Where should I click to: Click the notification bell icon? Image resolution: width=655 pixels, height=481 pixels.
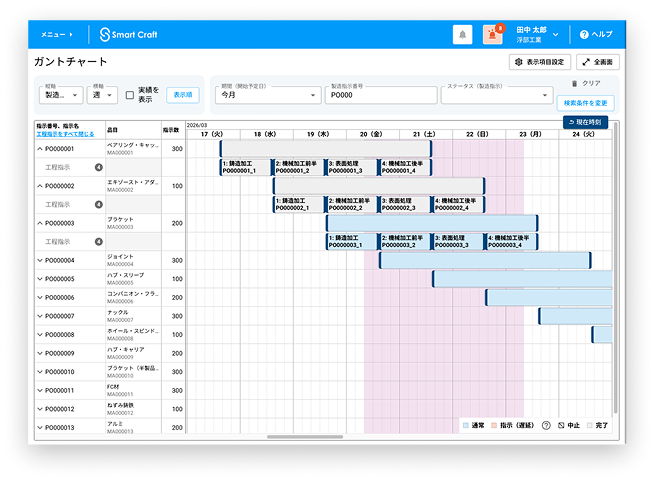pos(462,35)
